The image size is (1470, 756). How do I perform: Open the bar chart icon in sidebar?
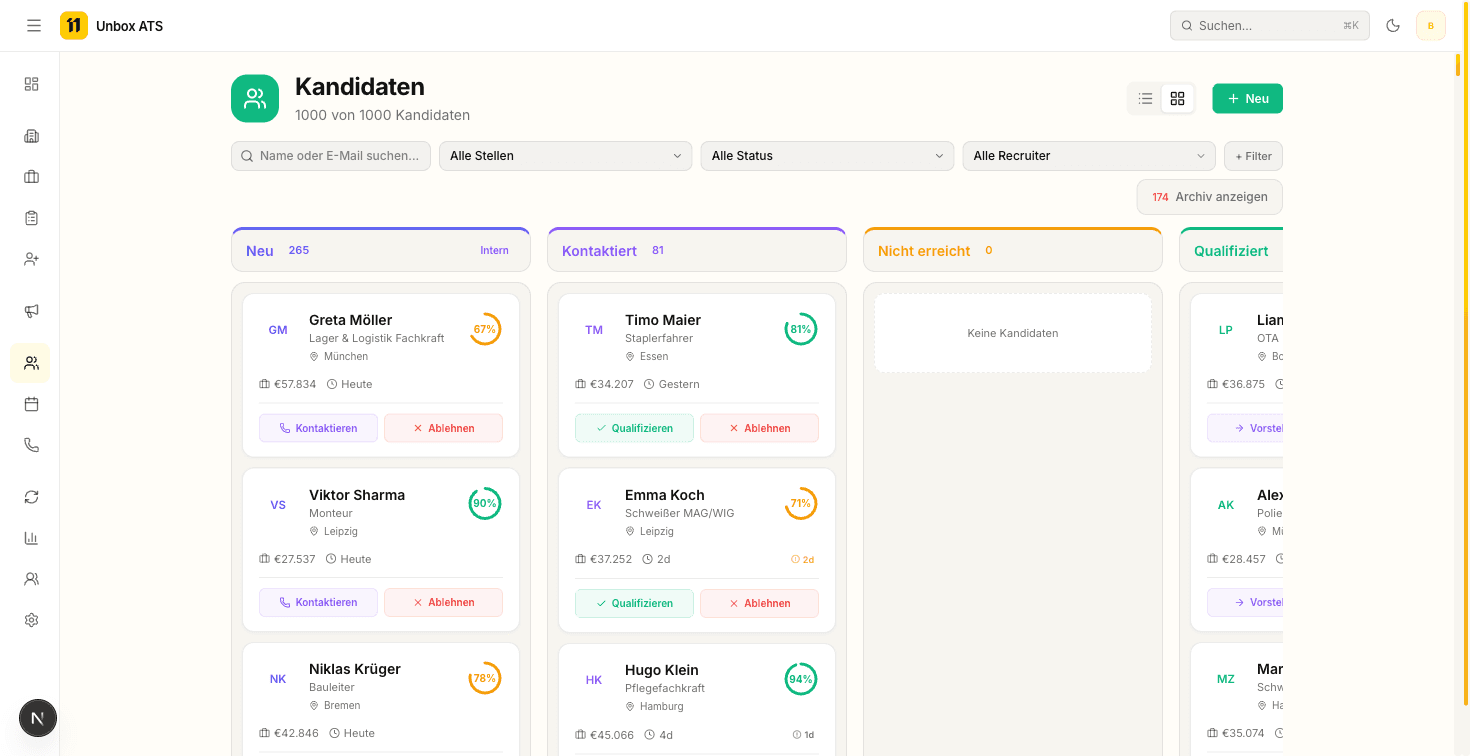pos(31,538)
